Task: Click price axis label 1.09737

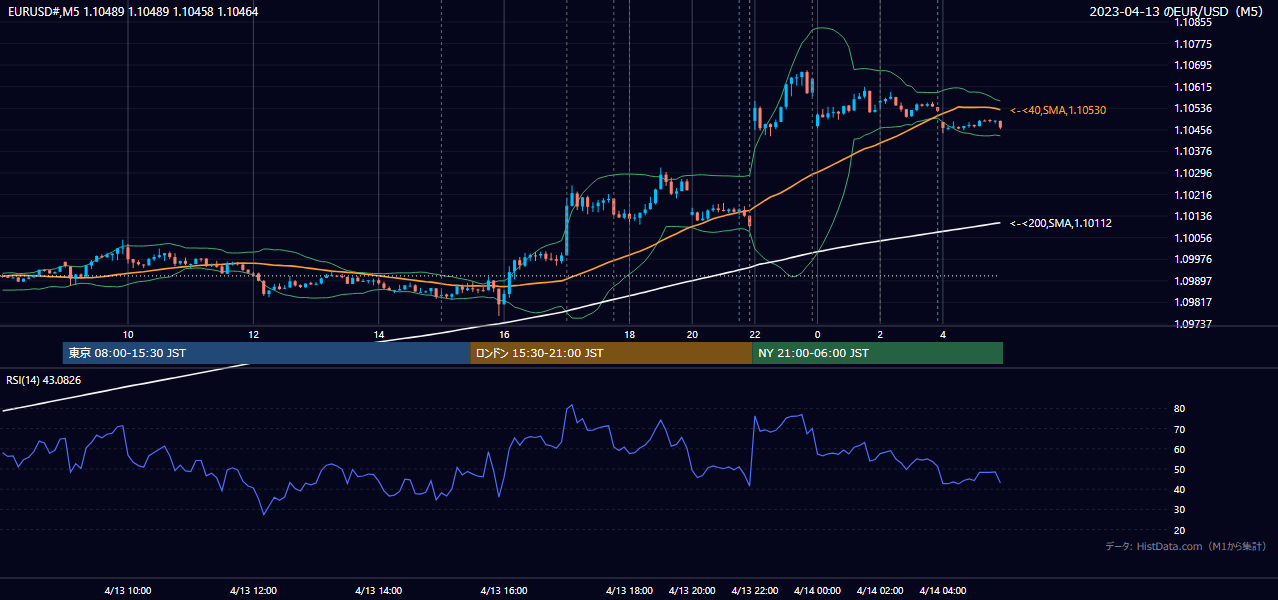Action: [1192, 324]
